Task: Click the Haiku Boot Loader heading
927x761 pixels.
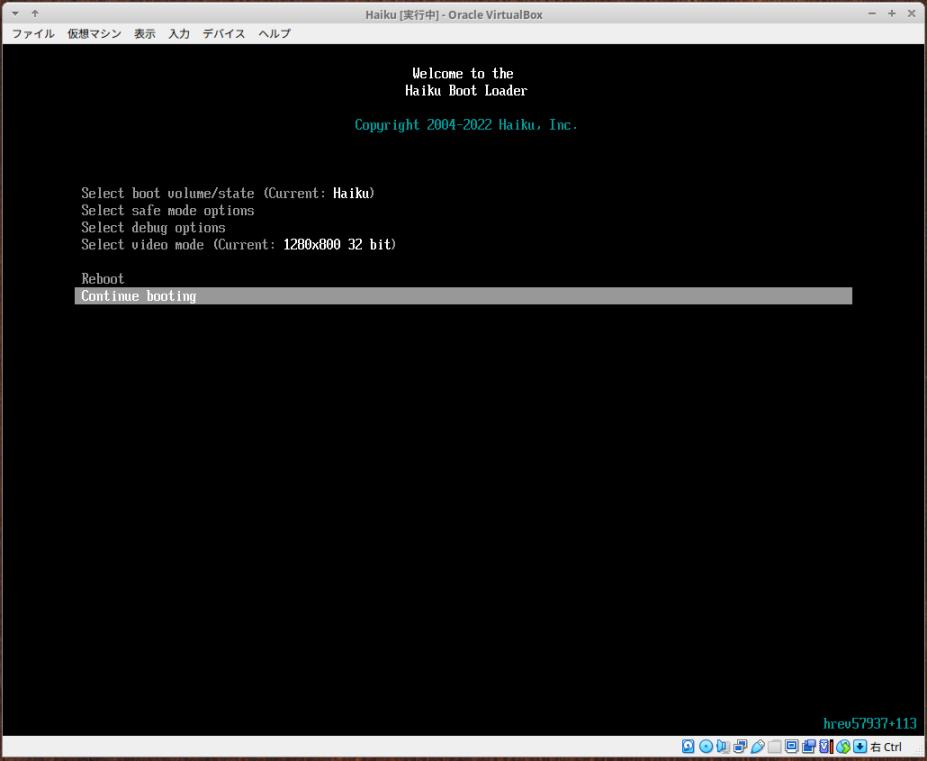Action: click(x=466, y=91)
